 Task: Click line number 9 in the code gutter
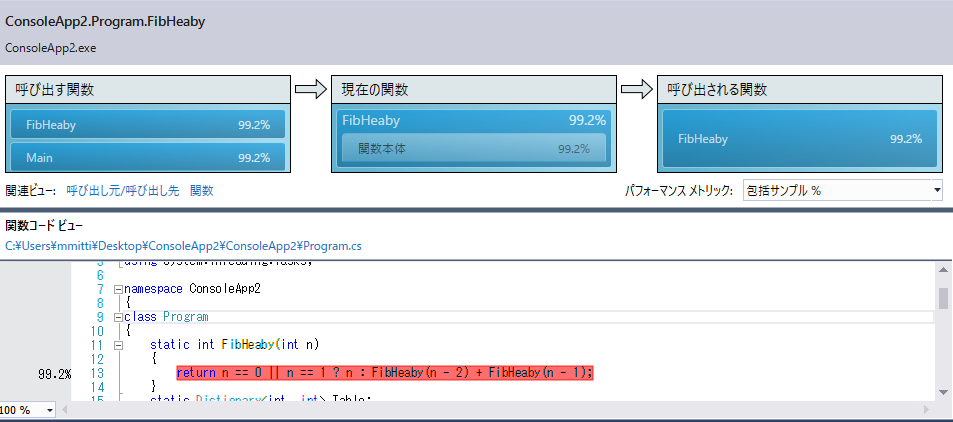(x=100, y=317)
